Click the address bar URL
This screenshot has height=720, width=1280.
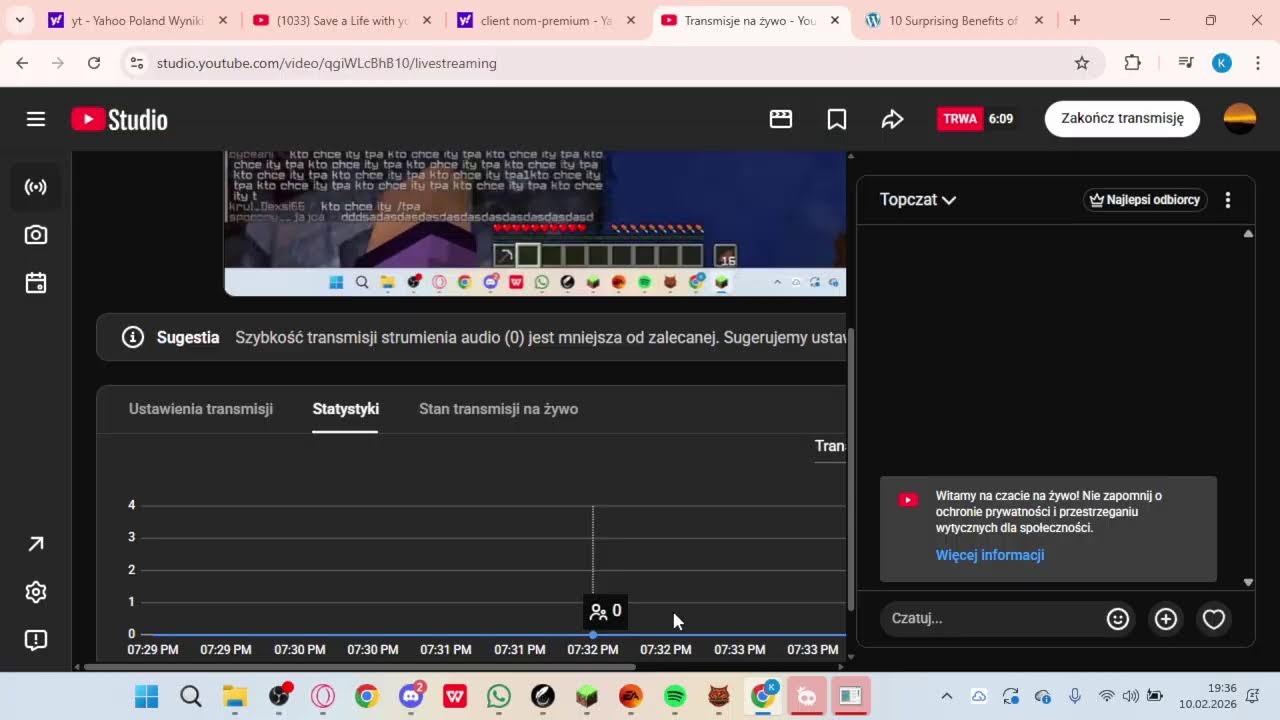[327, 63]
